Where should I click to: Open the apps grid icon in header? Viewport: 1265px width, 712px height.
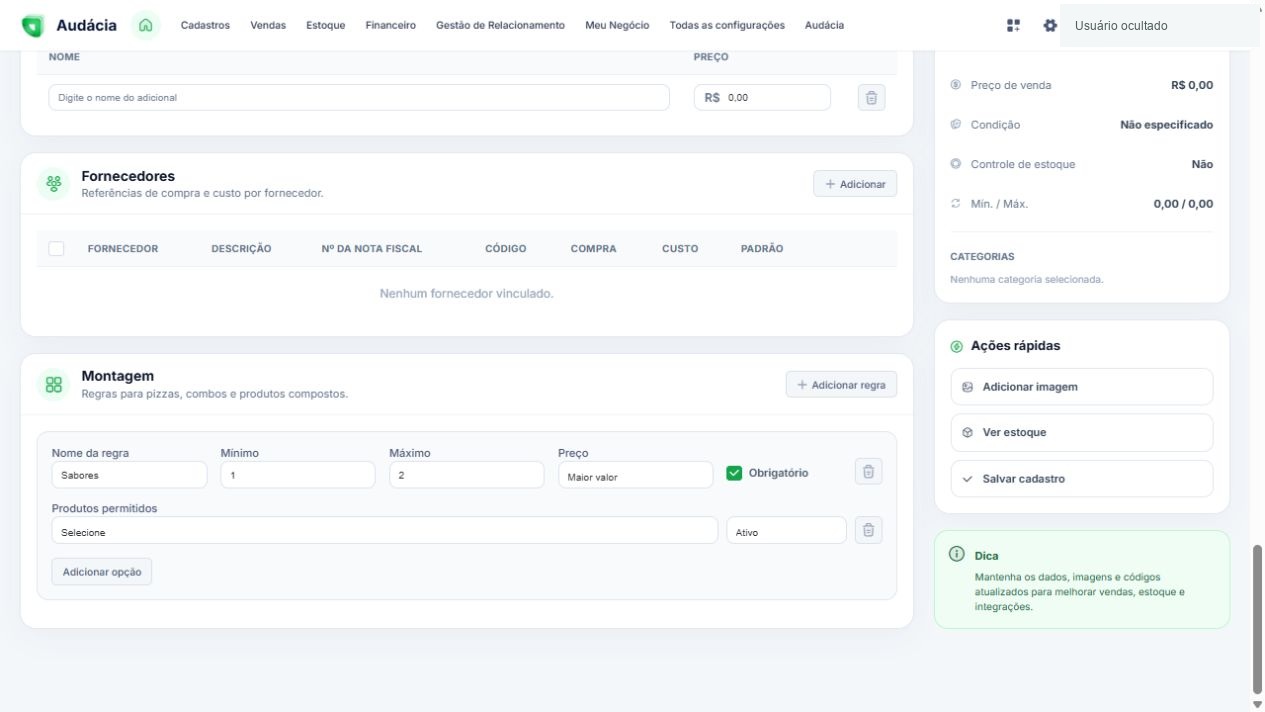pos(1014,25)
